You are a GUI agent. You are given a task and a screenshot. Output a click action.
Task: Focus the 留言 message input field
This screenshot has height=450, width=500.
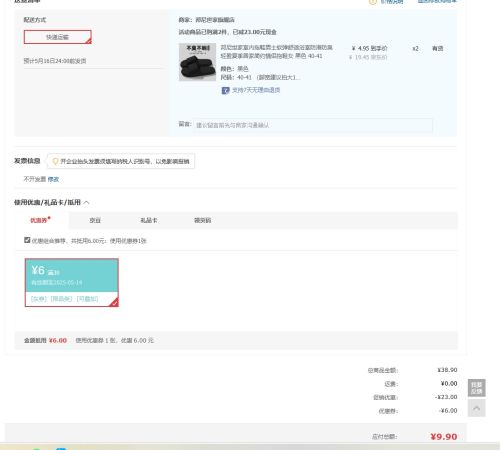(x=313, y=125)
